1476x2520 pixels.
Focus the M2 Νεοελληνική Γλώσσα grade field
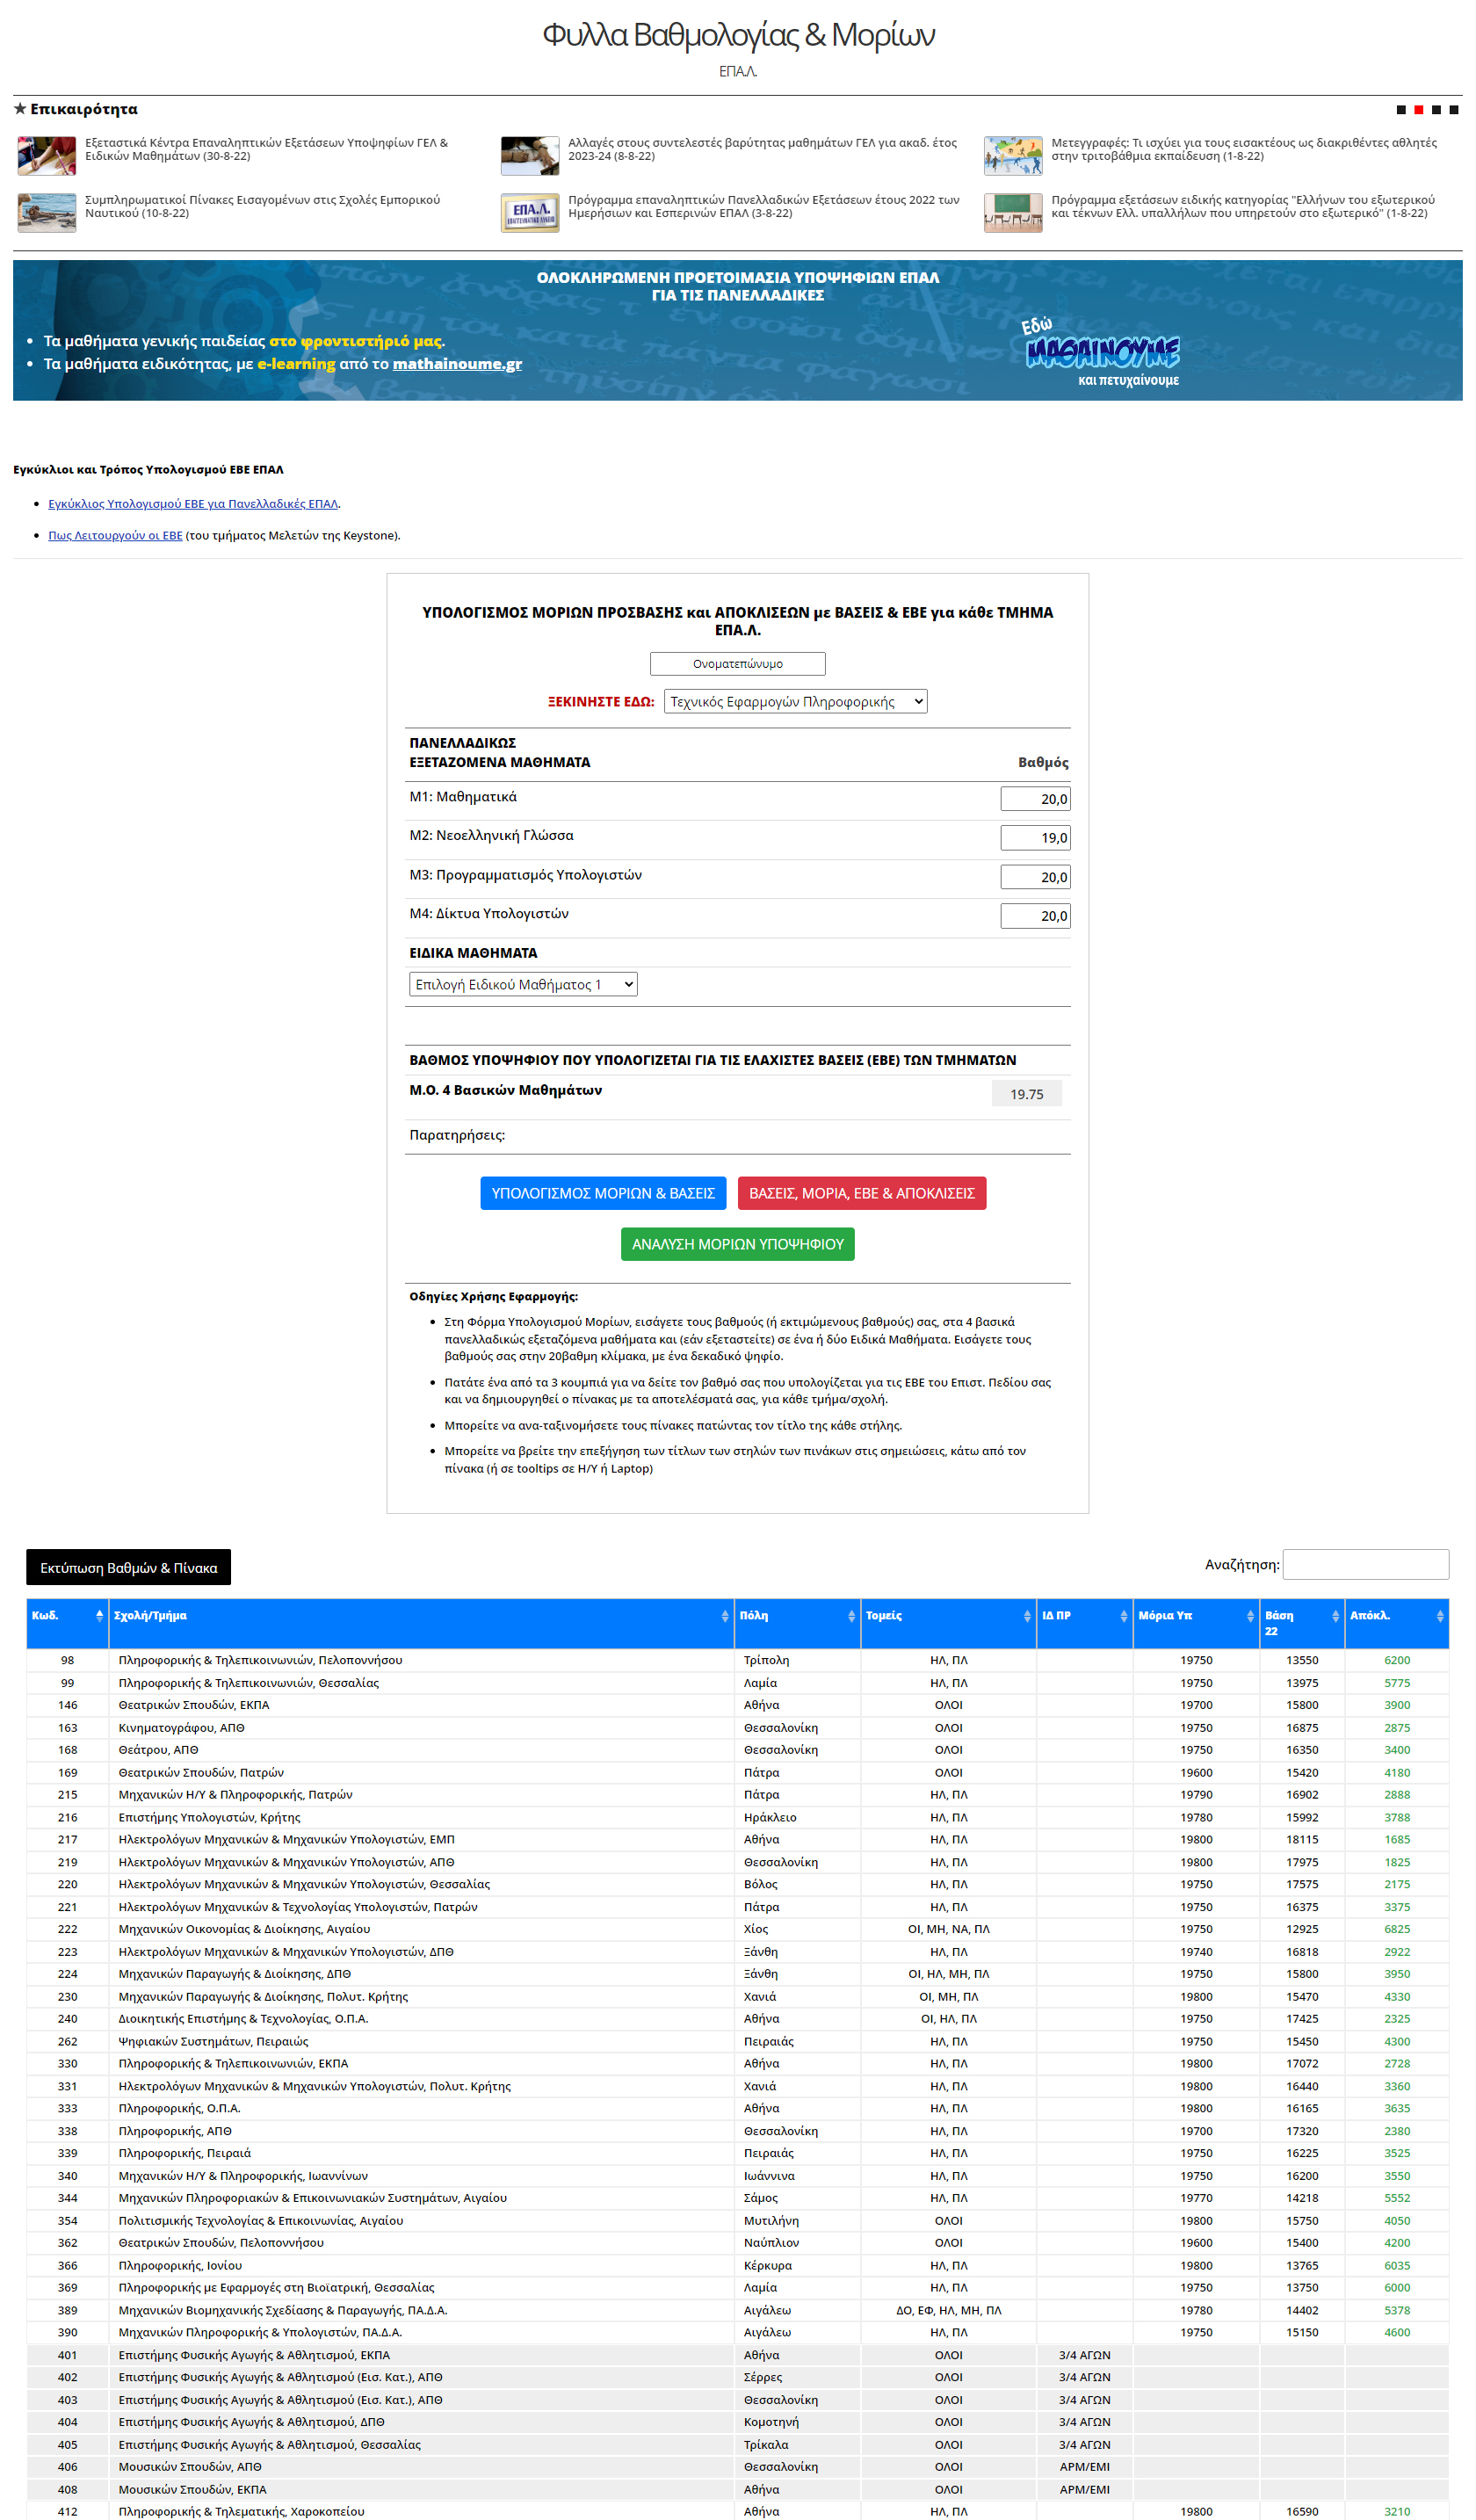coord(1035,838)
